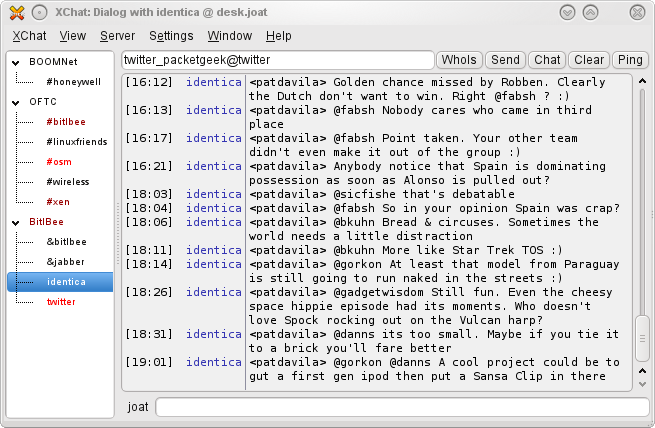Open the View menu
Screen dimensions: 655x428
[x=73, y=36]
